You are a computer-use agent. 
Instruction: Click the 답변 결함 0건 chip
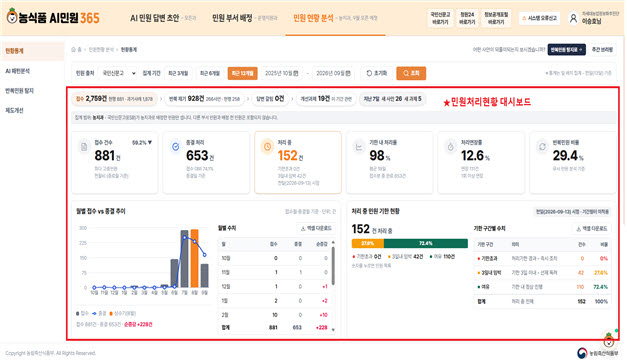(270, 99)
